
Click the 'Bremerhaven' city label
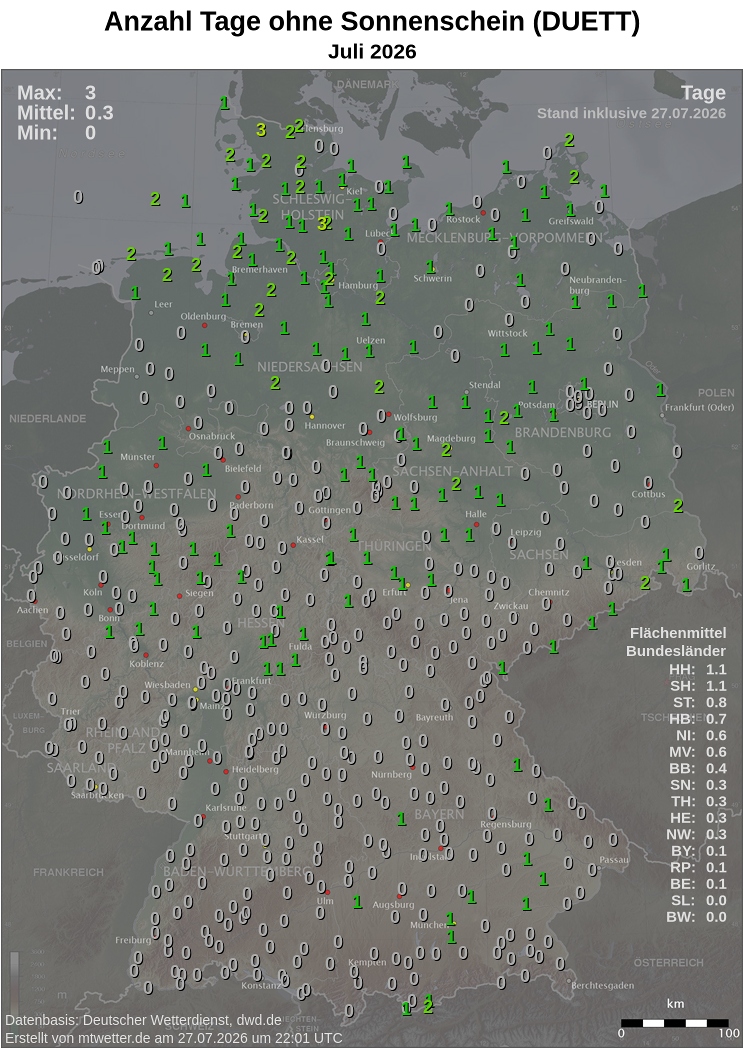tap(260, 270)
